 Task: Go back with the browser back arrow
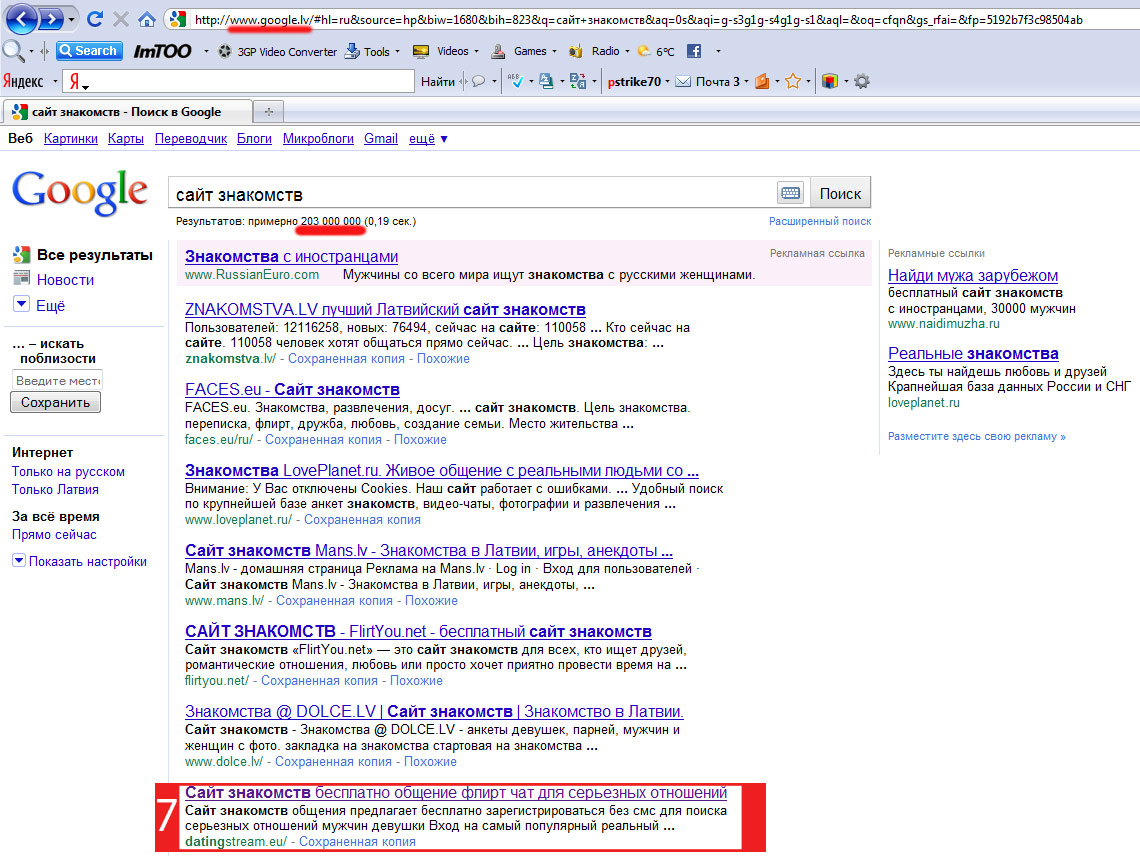[x=21, y=18]
